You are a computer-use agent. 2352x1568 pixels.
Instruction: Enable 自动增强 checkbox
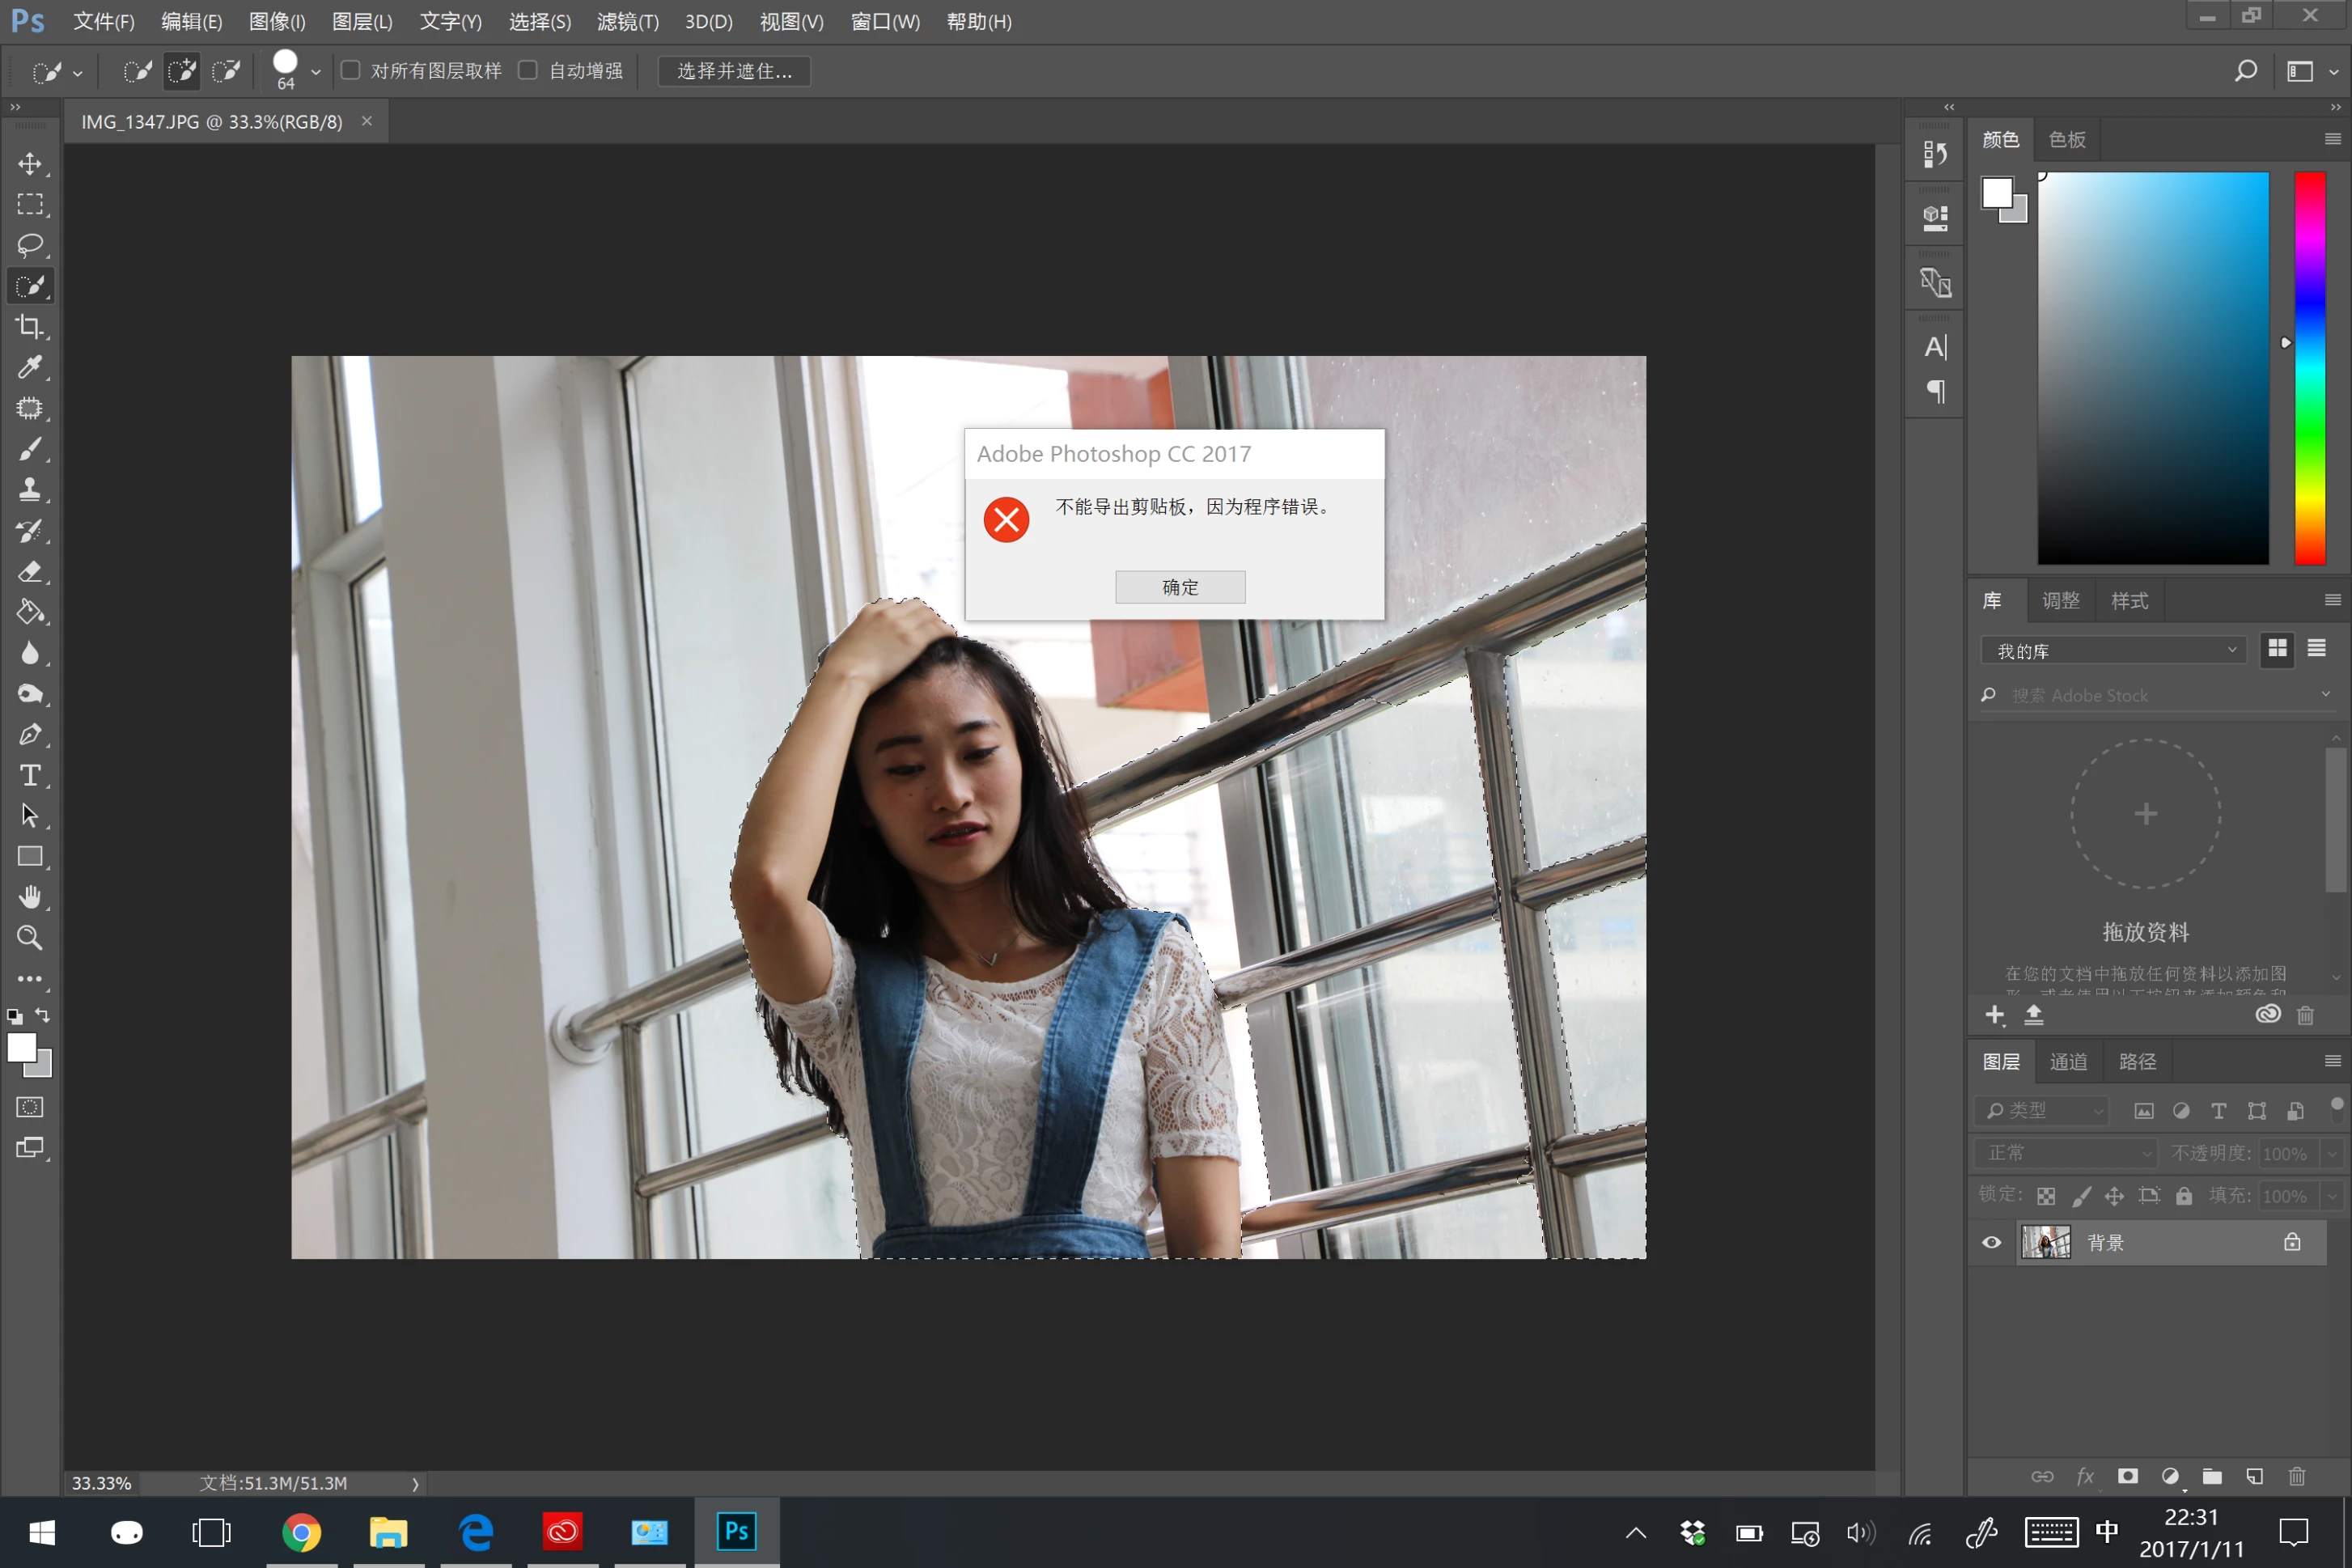click(x=528, y=71)
